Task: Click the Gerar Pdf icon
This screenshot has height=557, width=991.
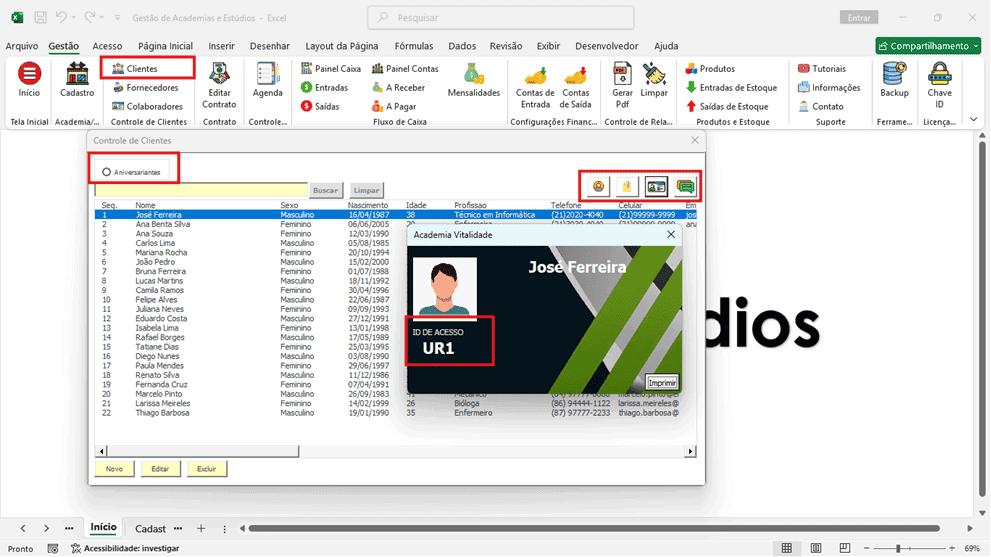Action: tap(622, 75)
